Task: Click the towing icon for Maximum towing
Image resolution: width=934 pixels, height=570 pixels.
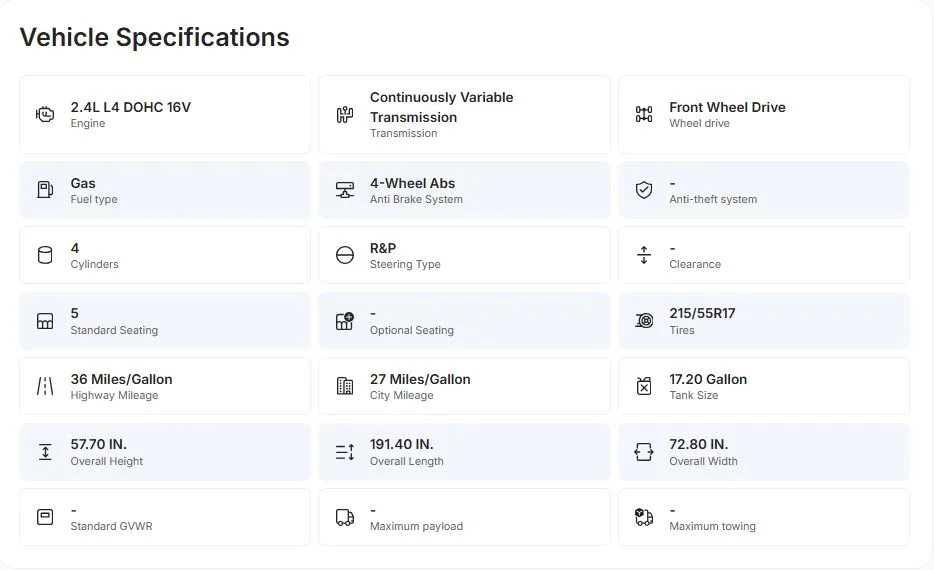Action: [x=644, y=517]
